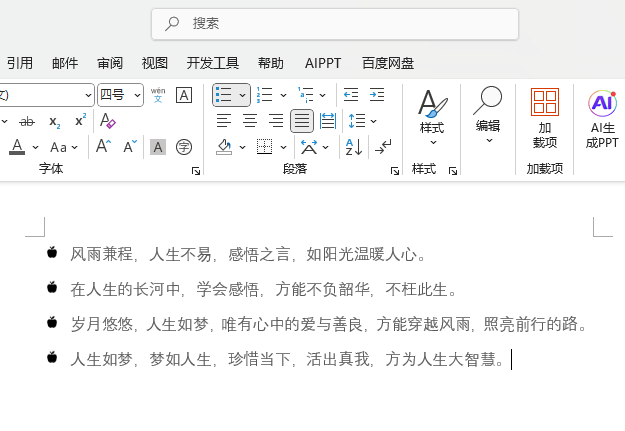Decrease paragraph indent
The width and height of the screenshot is (625, 431).
point(351,95)
